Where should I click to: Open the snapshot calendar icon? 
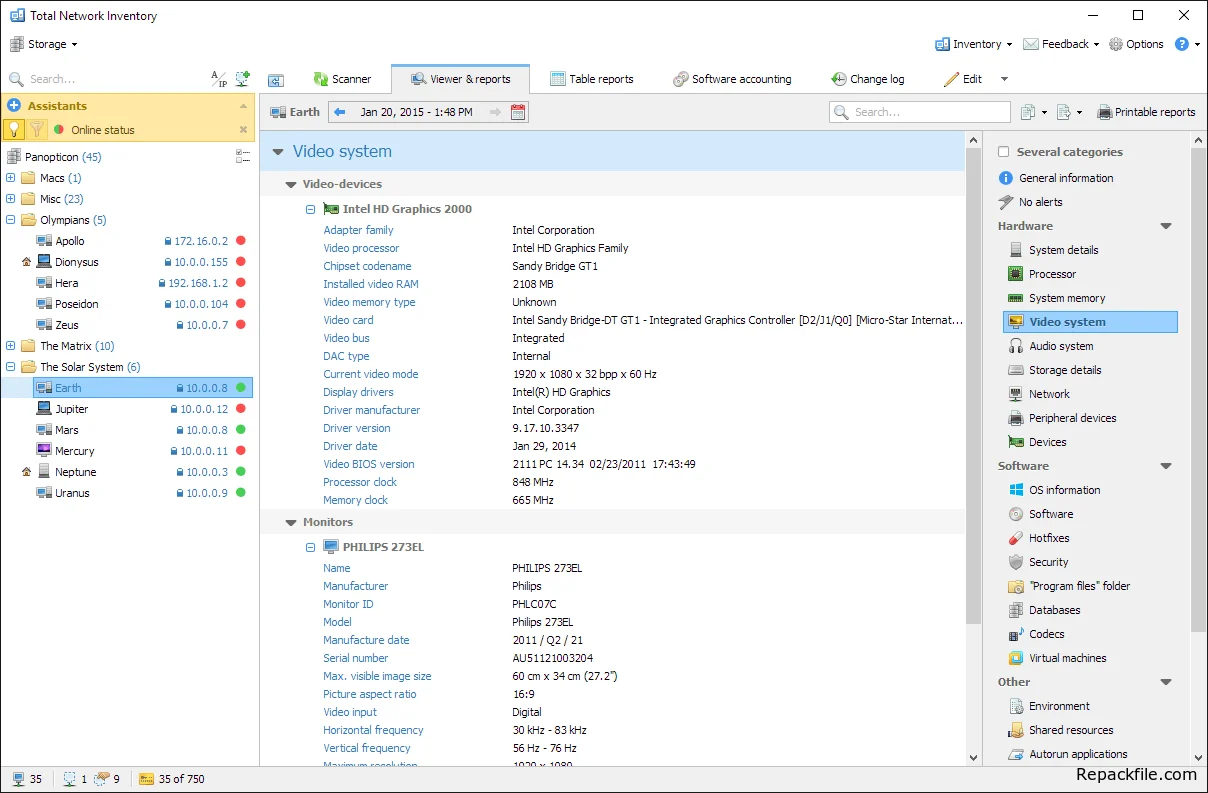pos(518,112)
